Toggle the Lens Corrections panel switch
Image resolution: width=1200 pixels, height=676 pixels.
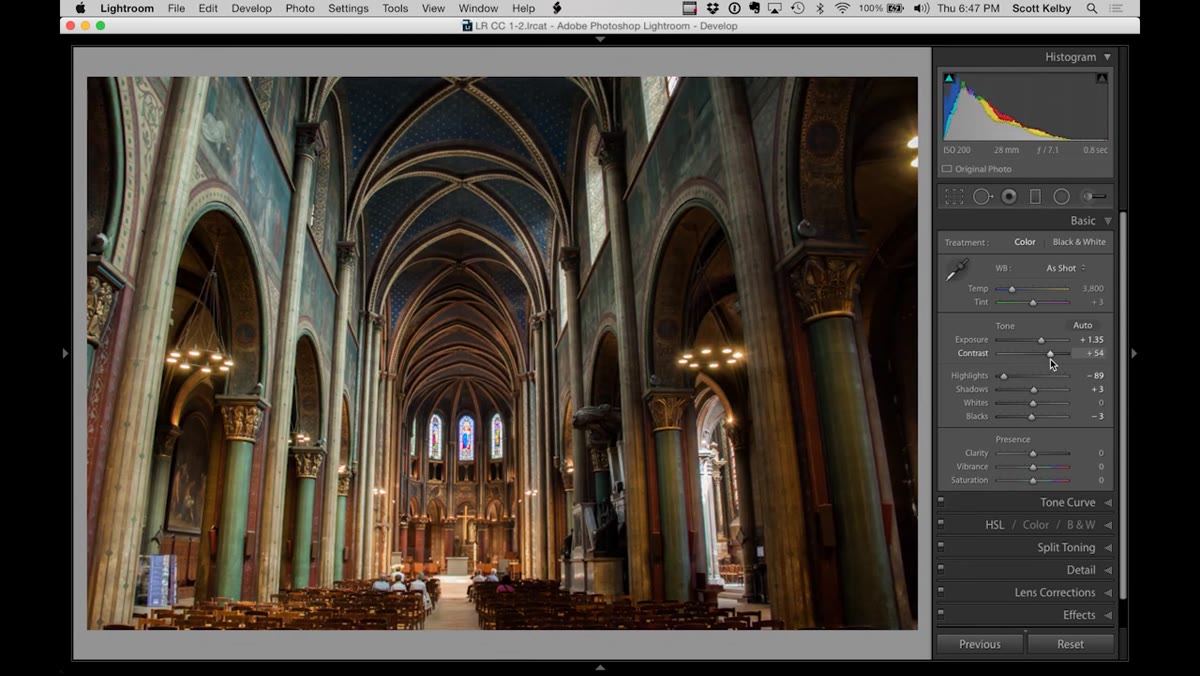941,592
